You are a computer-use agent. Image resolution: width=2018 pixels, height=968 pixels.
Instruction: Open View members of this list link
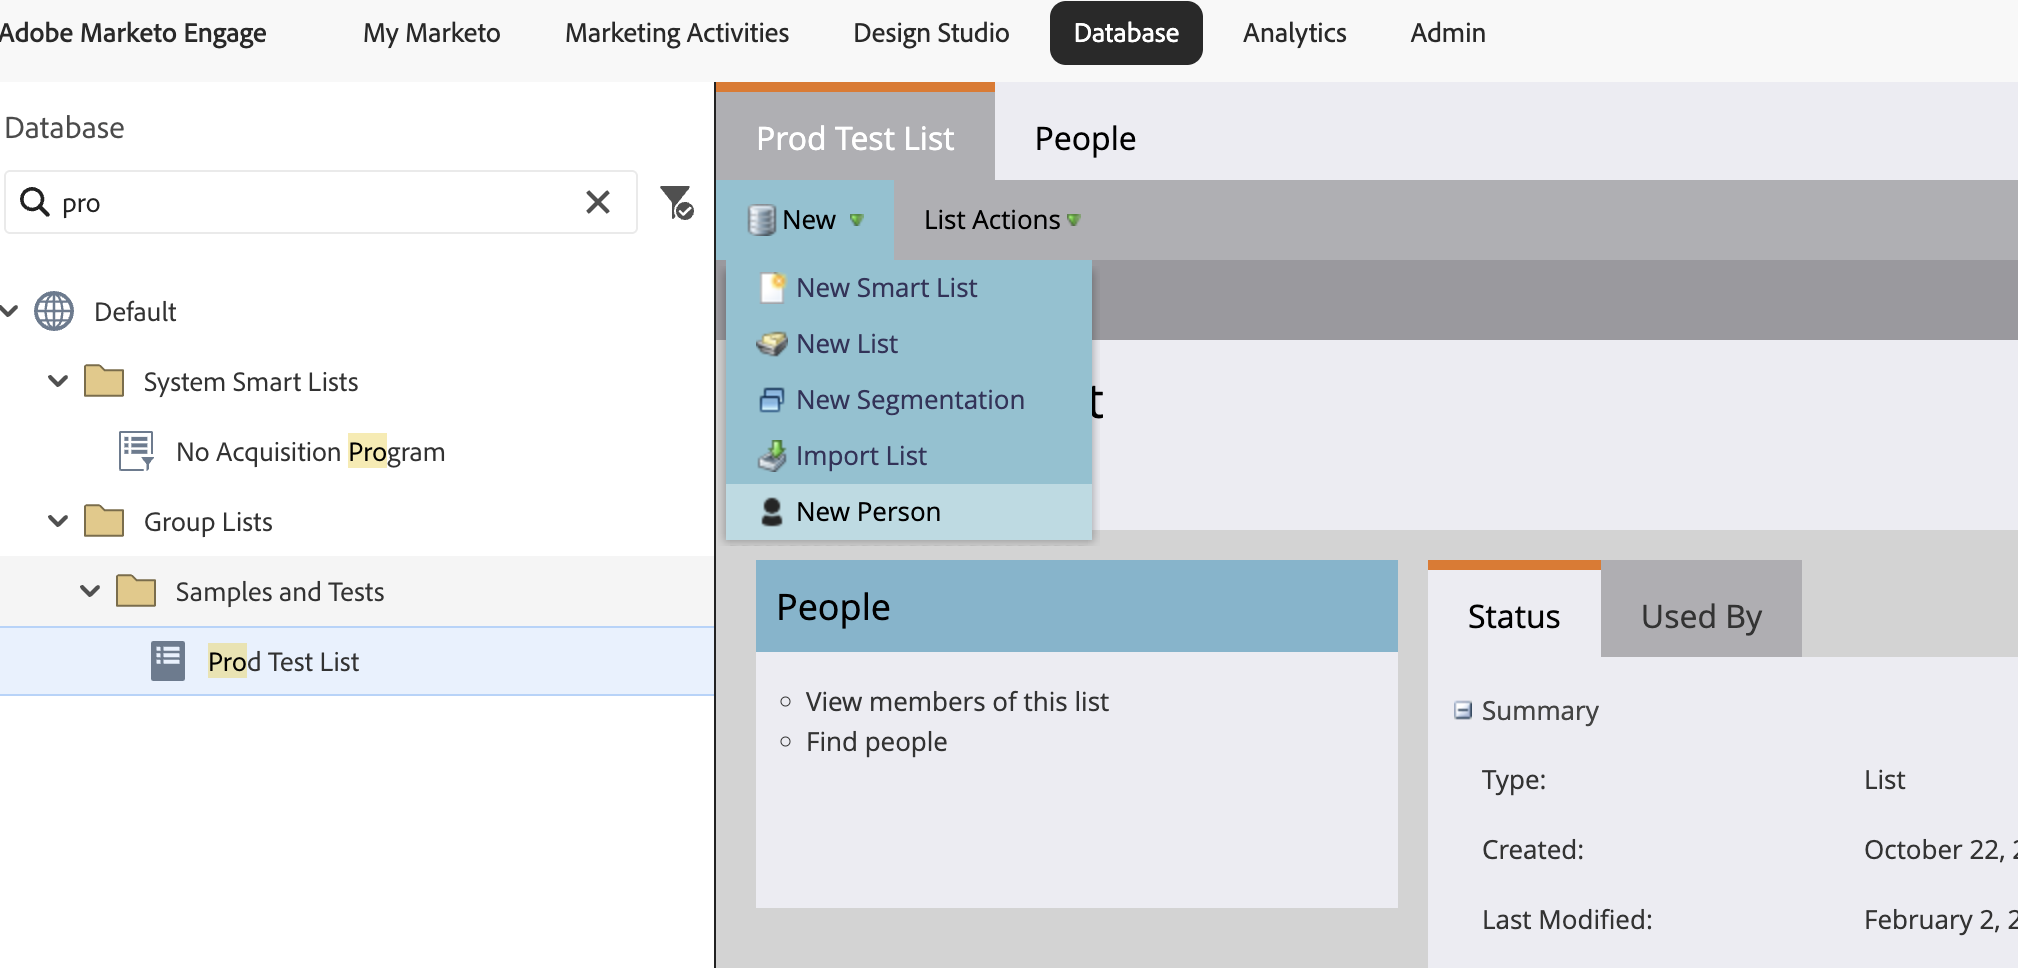click(x=957, y=702)
